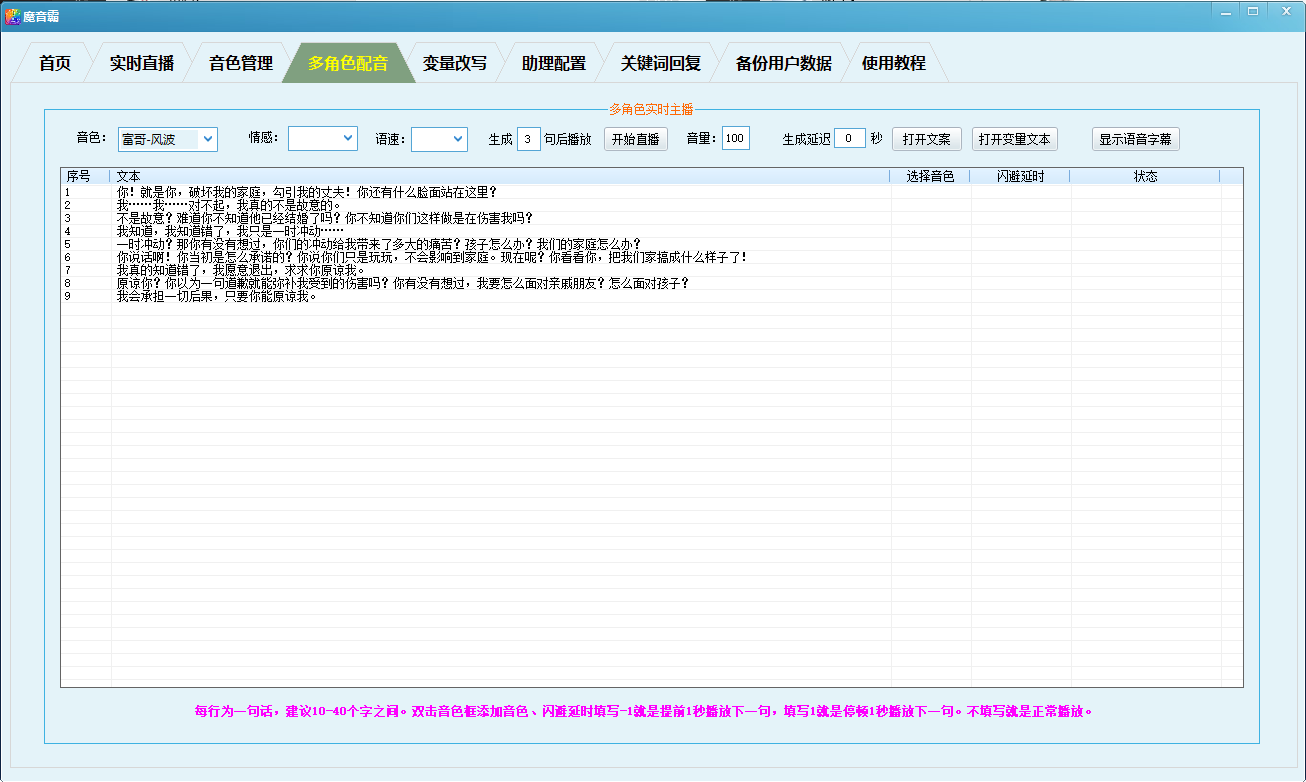Click the 生成延迟 delay input field
Screen dimensions: 1306x782
tap(850, 138)
